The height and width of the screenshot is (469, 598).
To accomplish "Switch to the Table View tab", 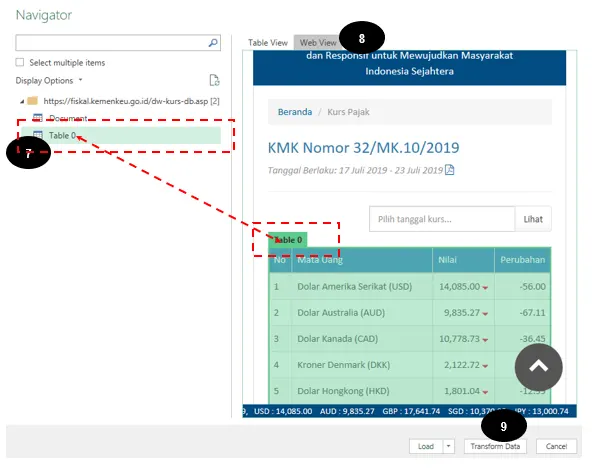I will point(268,43).
